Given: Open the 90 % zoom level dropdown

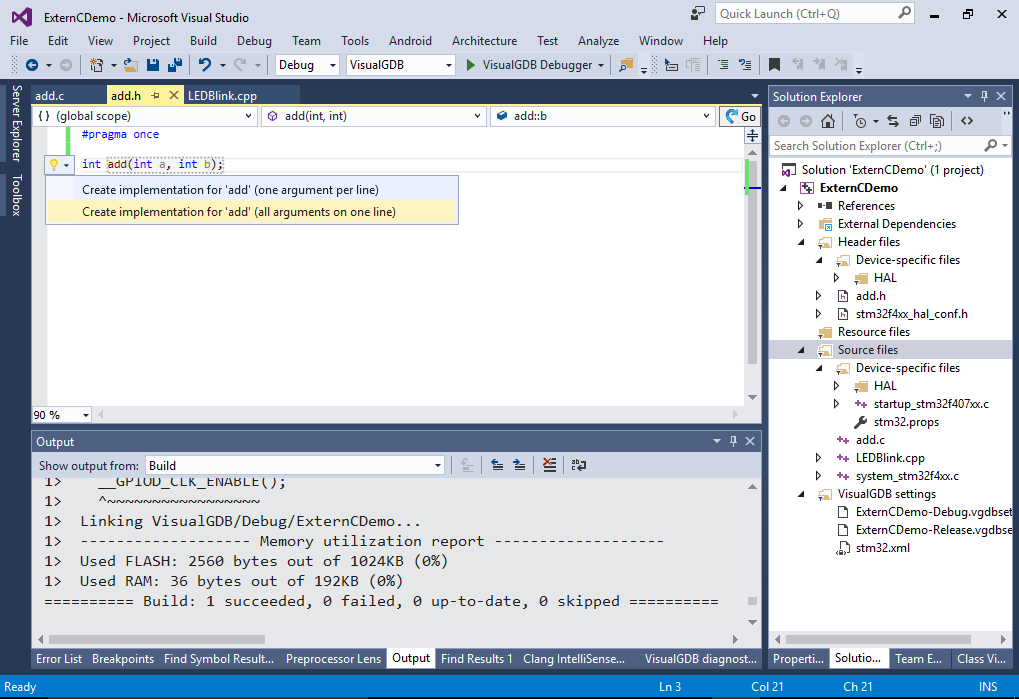Looking at the screenshot, I should click(x=62, y=414).
